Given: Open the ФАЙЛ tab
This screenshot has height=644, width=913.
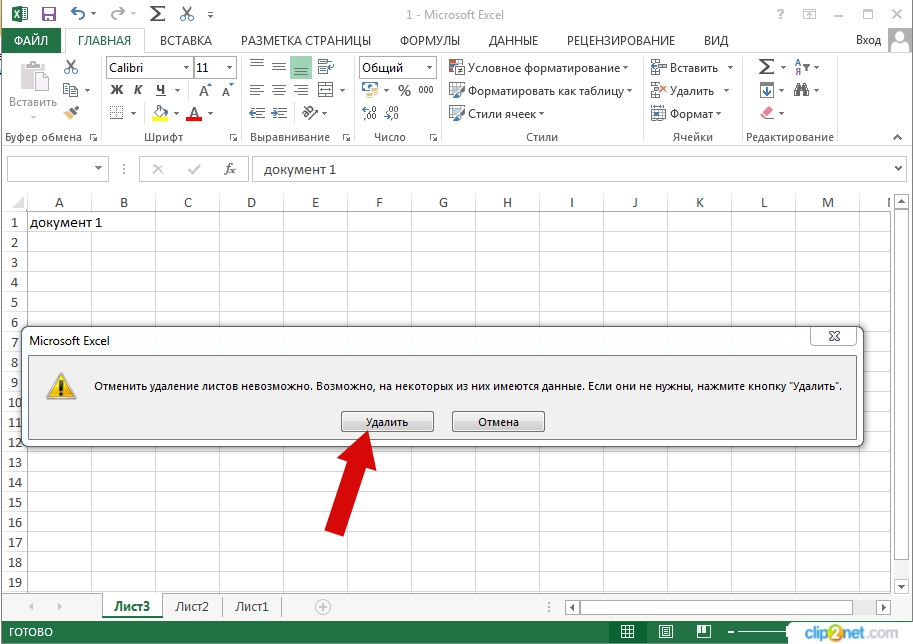Looking at the screenshot, I should [31, 40].
